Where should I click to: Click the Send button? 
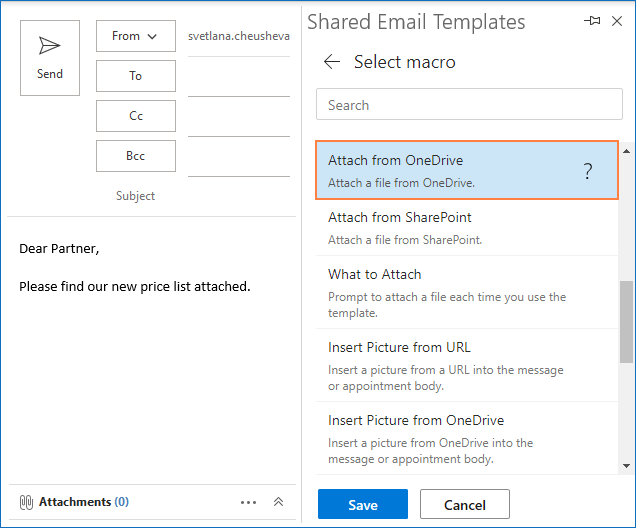pyautogui.click(x=50, y=58)
